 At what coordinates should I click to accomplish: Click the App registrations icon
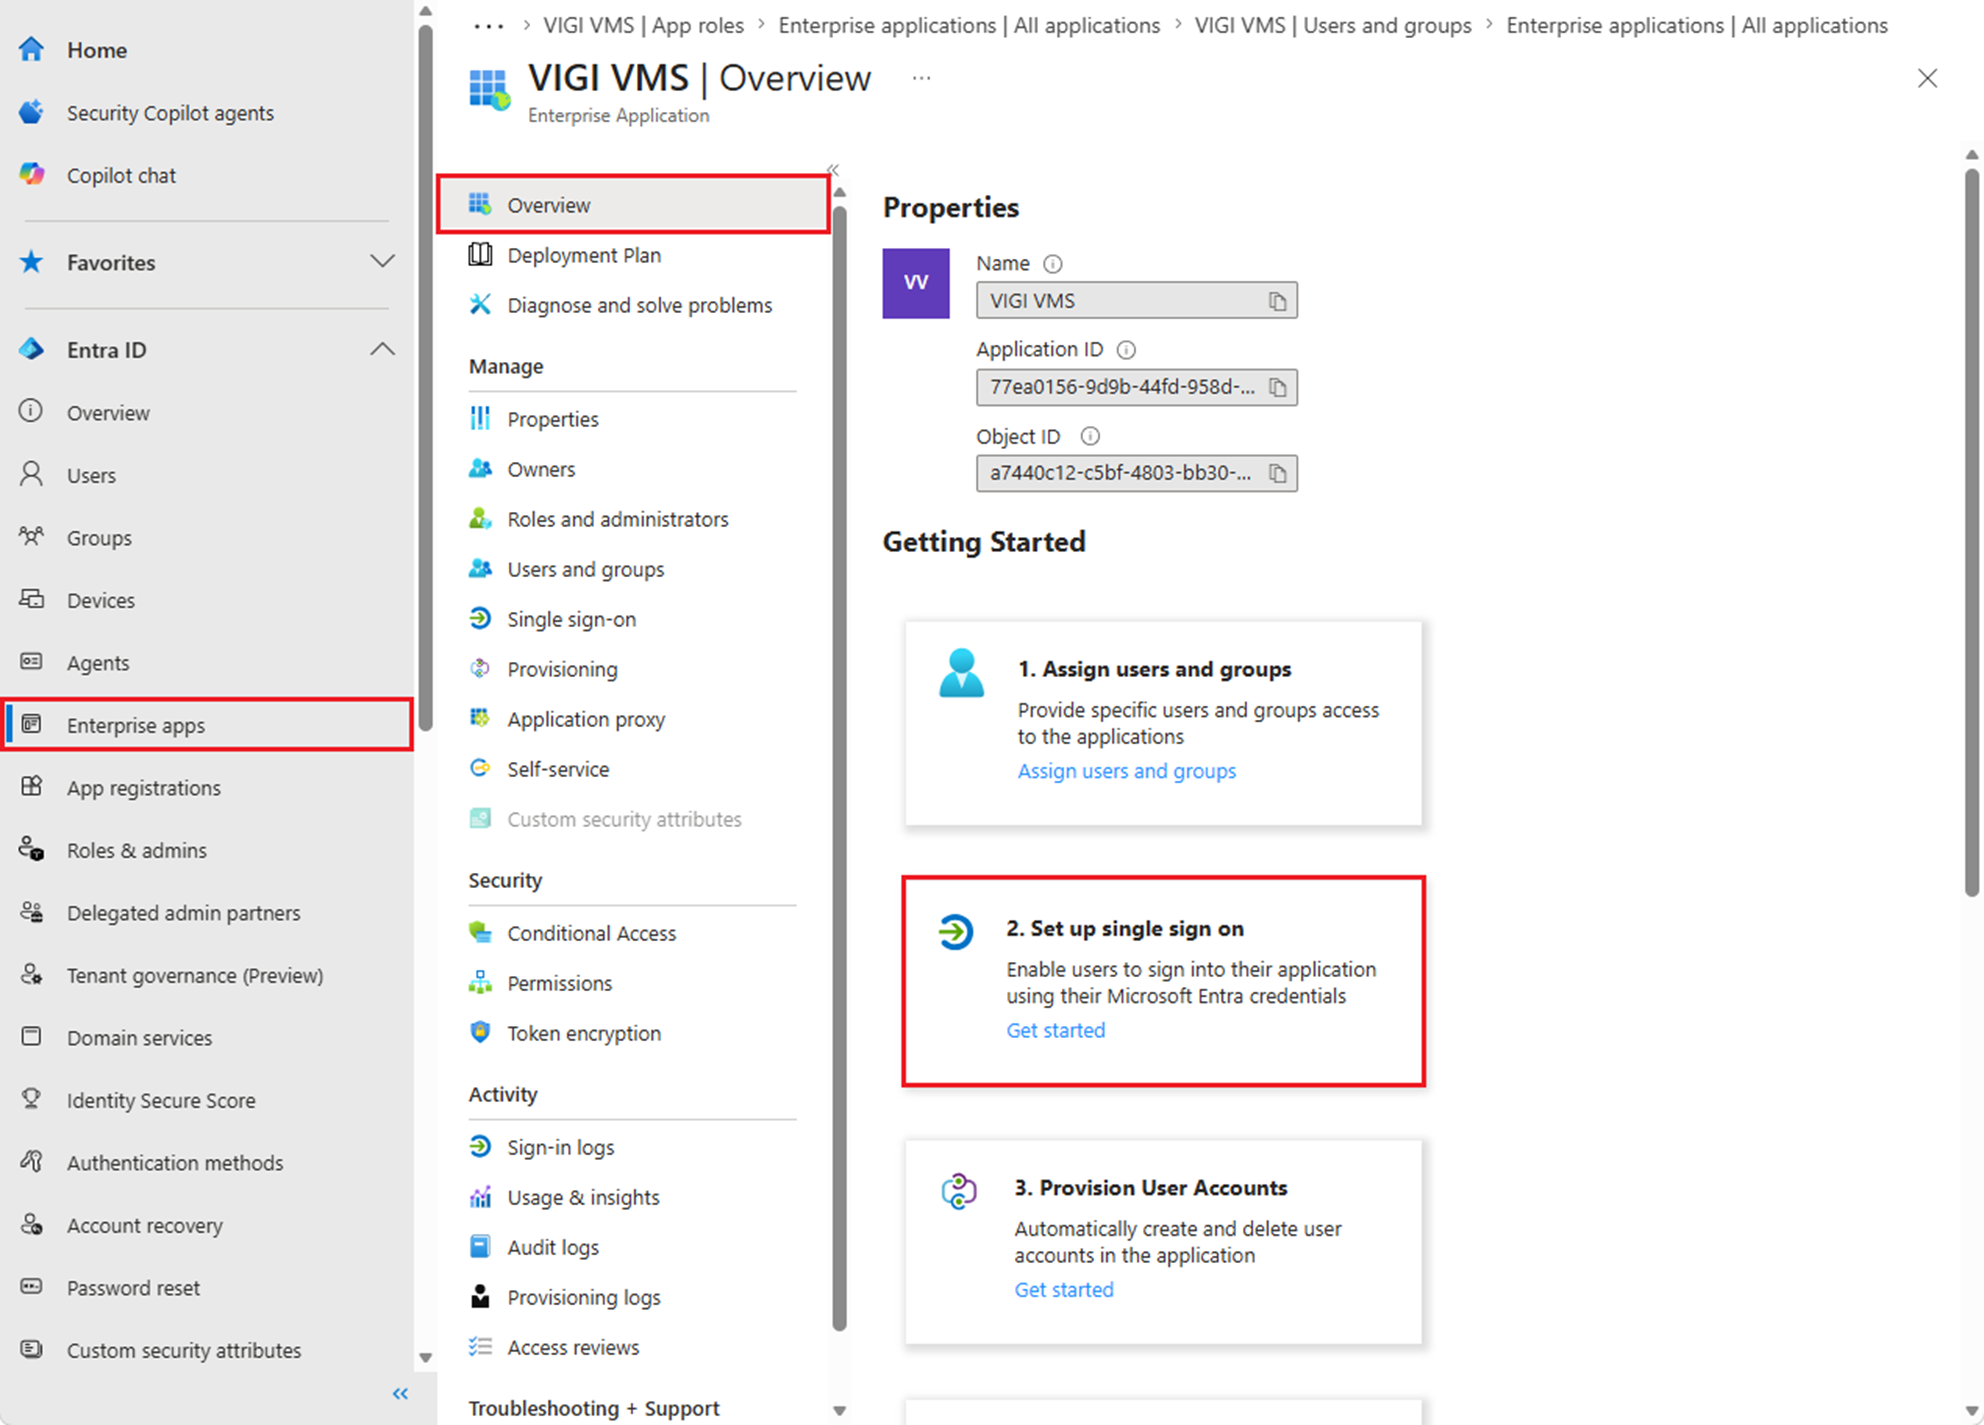point(32,787)
